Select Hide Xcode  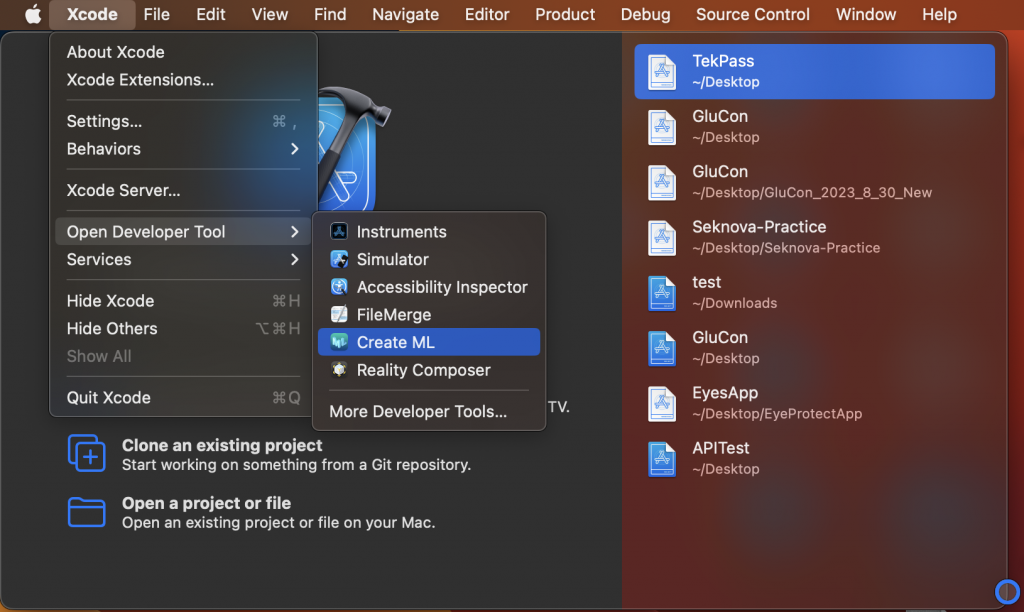click(x=183, y=300)
